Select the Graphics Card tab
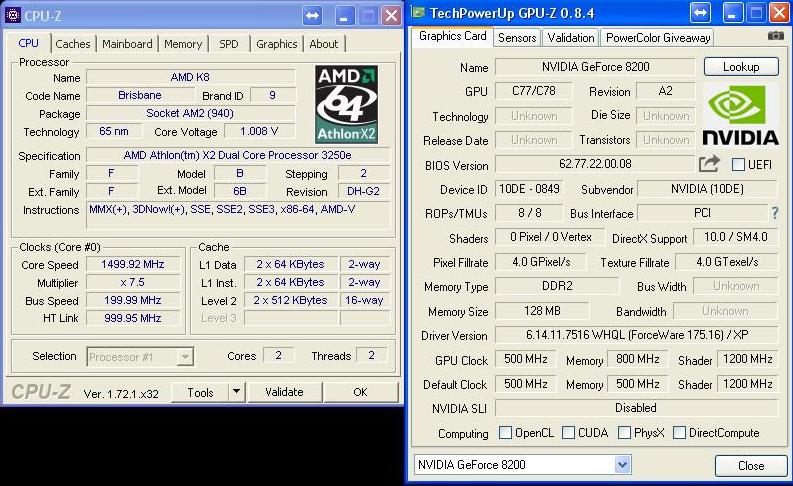 click(453, 36)
